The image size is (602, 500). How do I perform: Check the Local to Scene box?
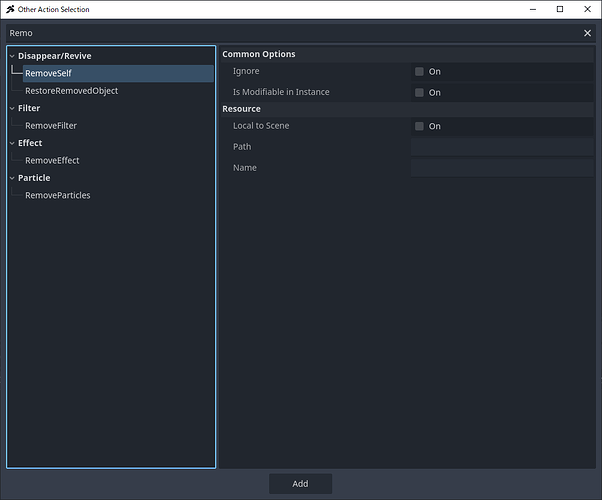(420, 127)
